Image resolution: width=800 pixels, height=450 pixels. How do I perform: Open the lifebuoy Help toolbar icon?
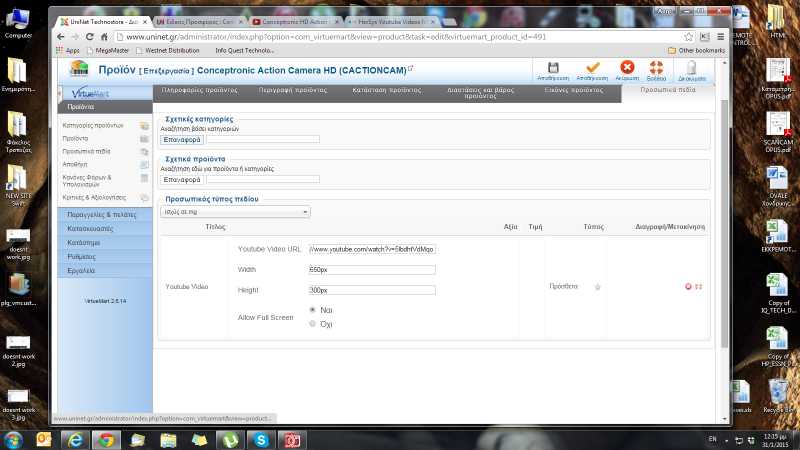click(656, 67)
